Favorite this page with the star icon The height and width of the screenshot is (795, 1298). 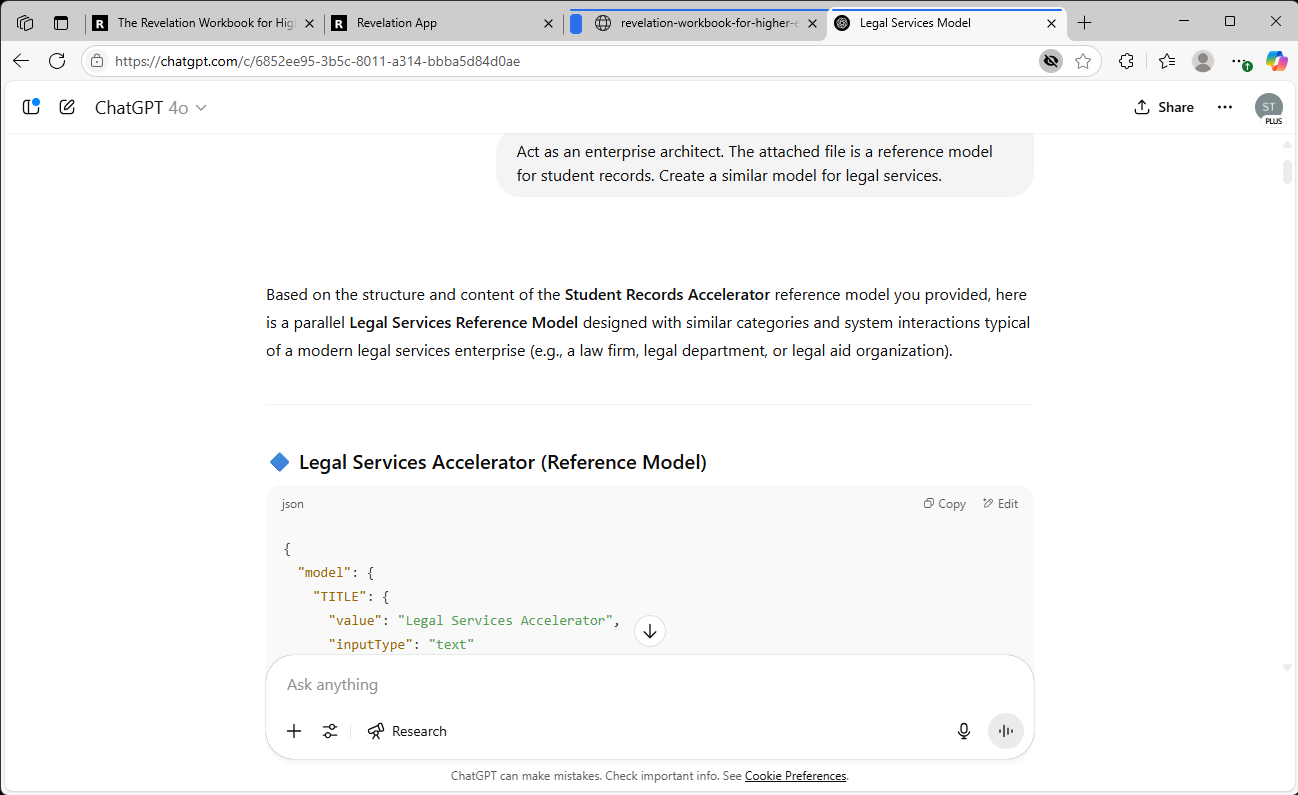1083,61
